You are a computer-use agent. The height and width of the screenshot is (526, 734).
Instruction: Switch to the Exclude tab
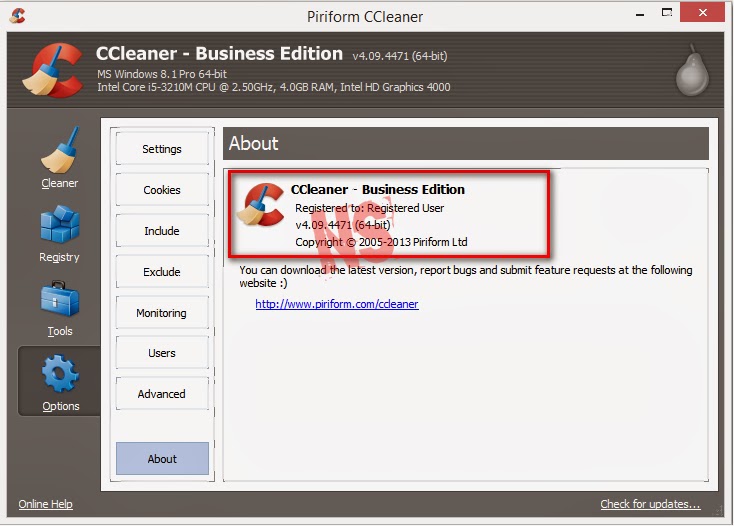(162, 272)
